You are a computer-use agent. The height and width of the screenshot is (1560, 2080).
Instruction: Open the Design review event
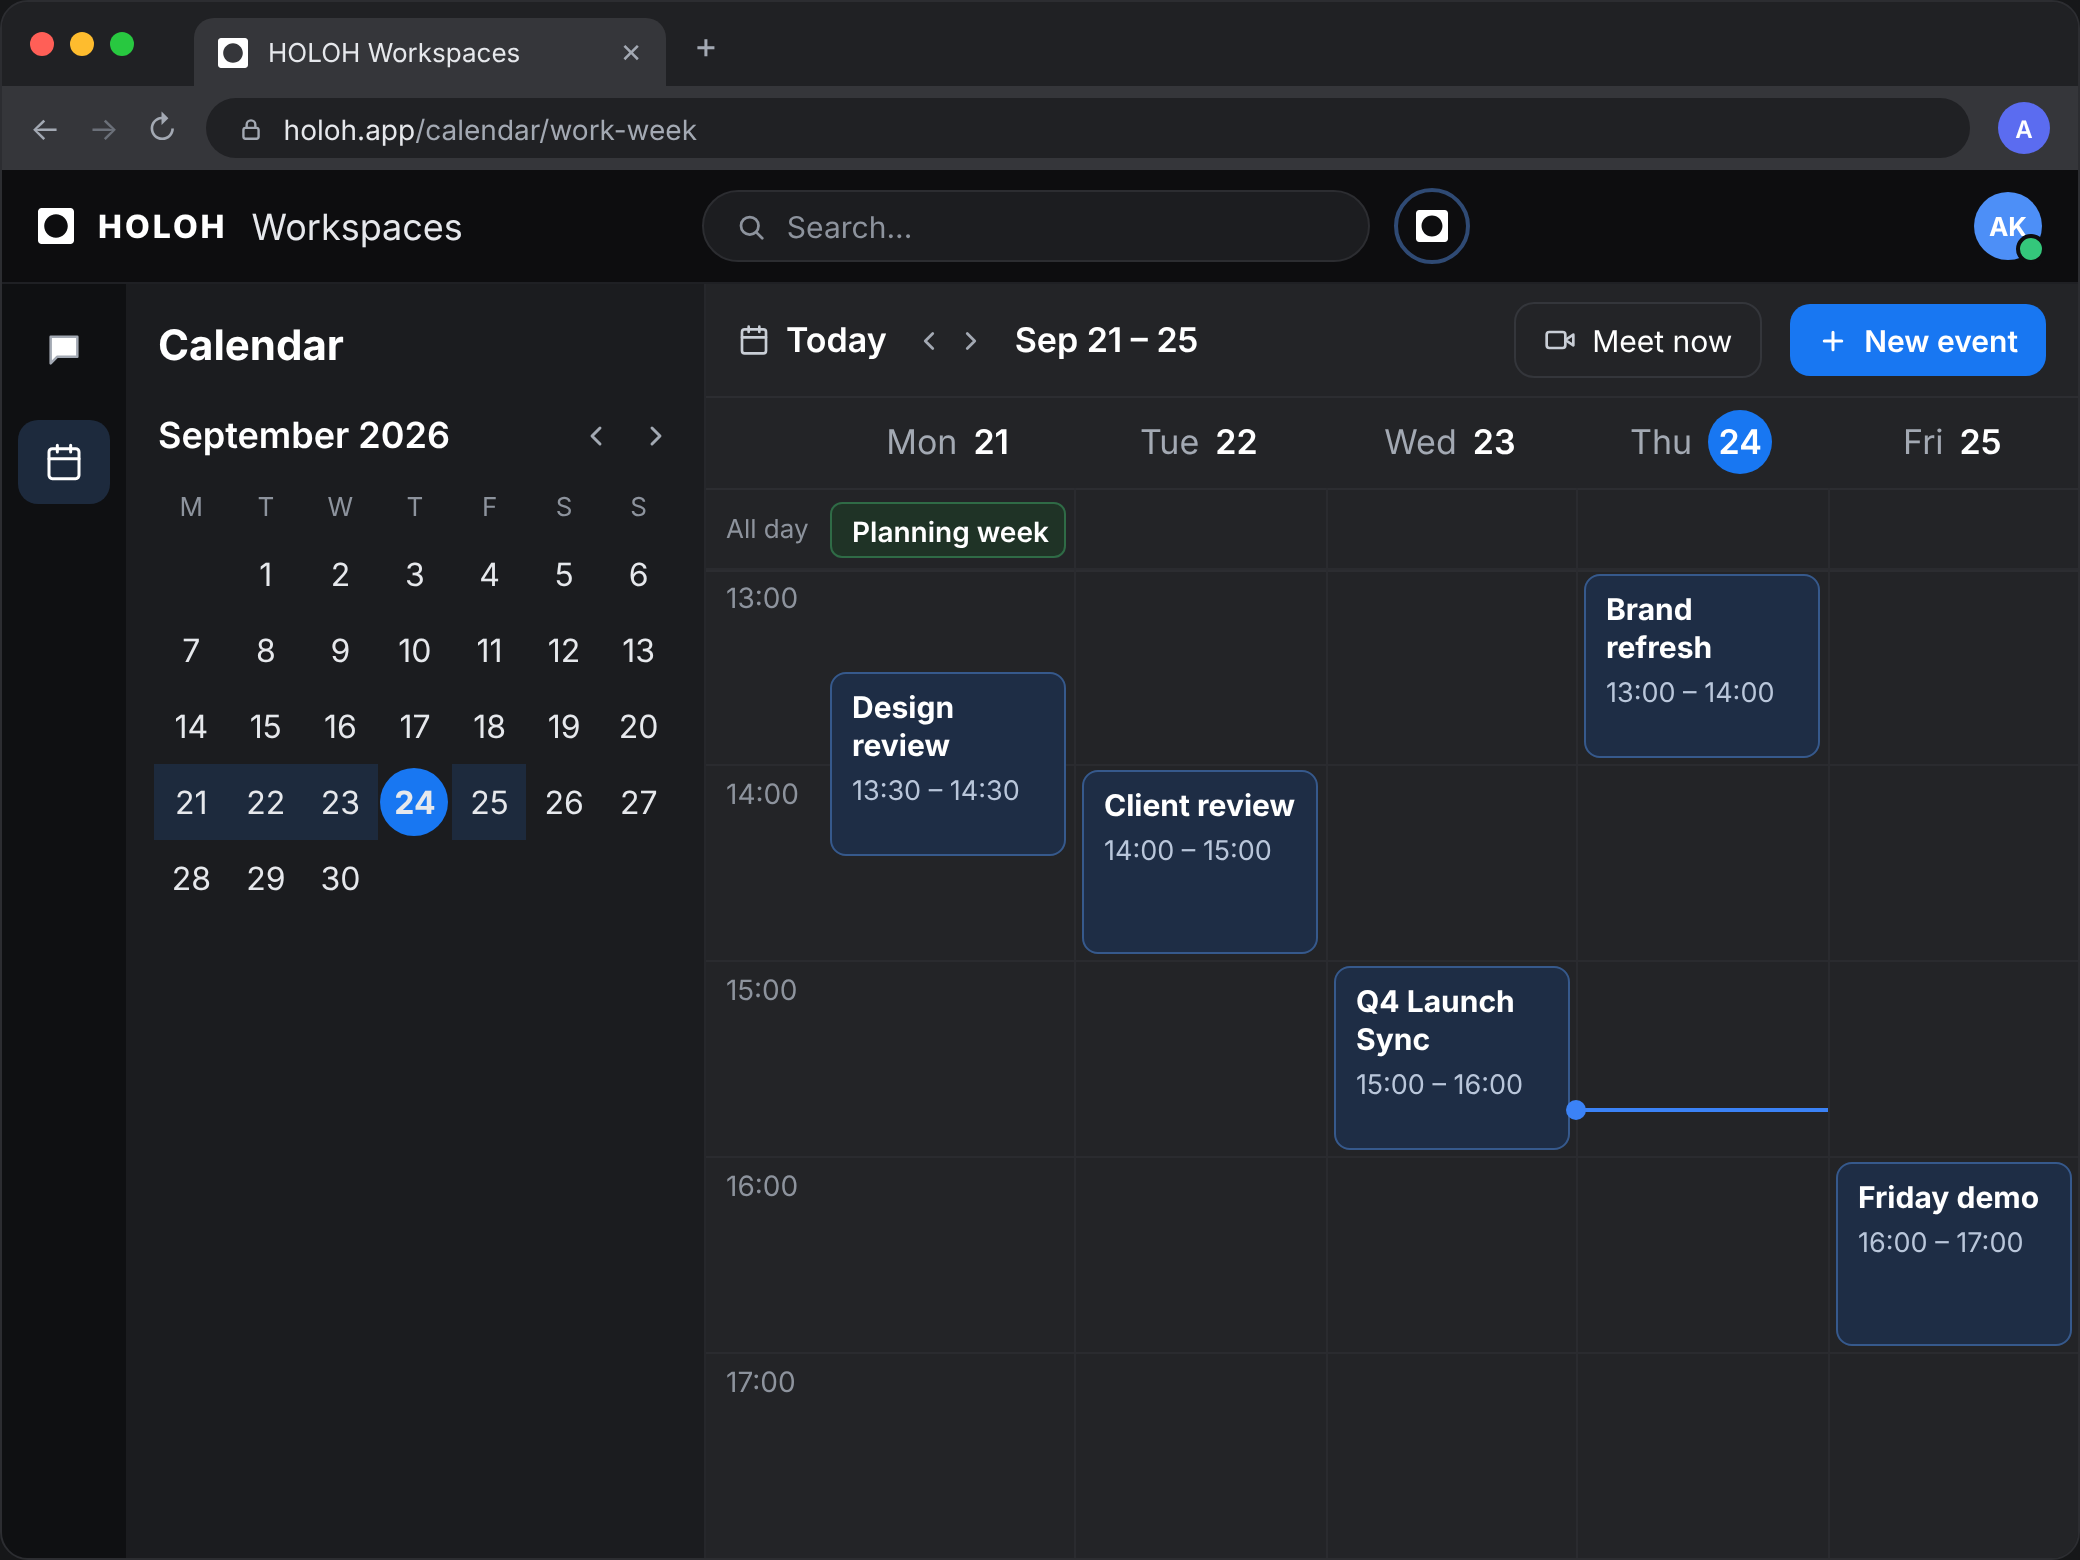click(948, 764)
